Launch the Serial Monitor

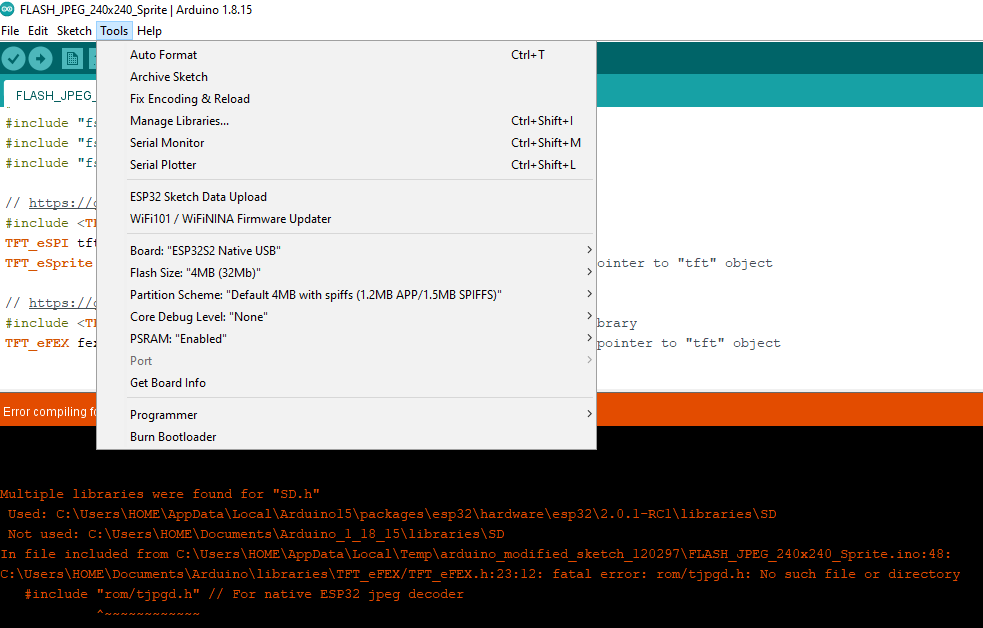[x=346, y=142]
